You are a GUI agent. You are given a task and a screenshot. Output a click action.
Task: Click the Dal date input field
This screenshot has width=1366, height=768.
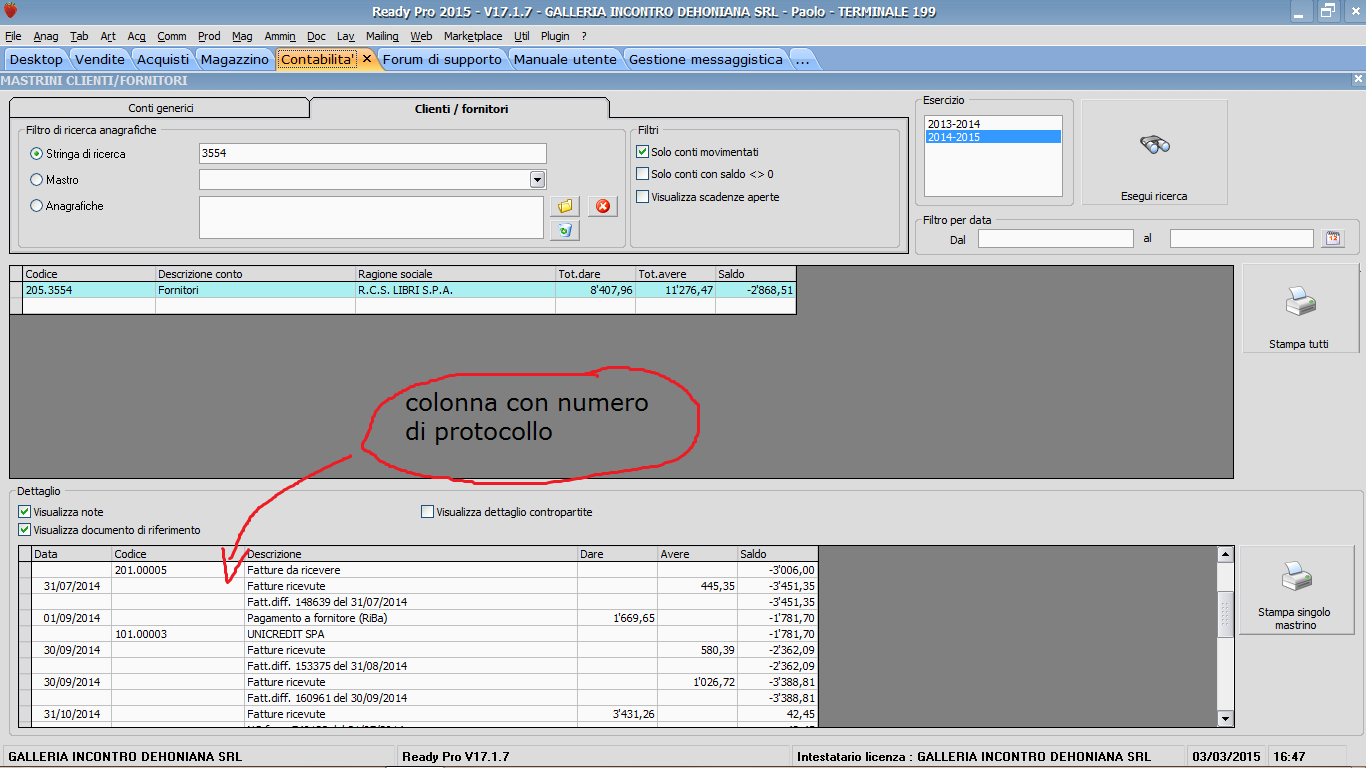pyautogui.click(x=1055, y=239)
